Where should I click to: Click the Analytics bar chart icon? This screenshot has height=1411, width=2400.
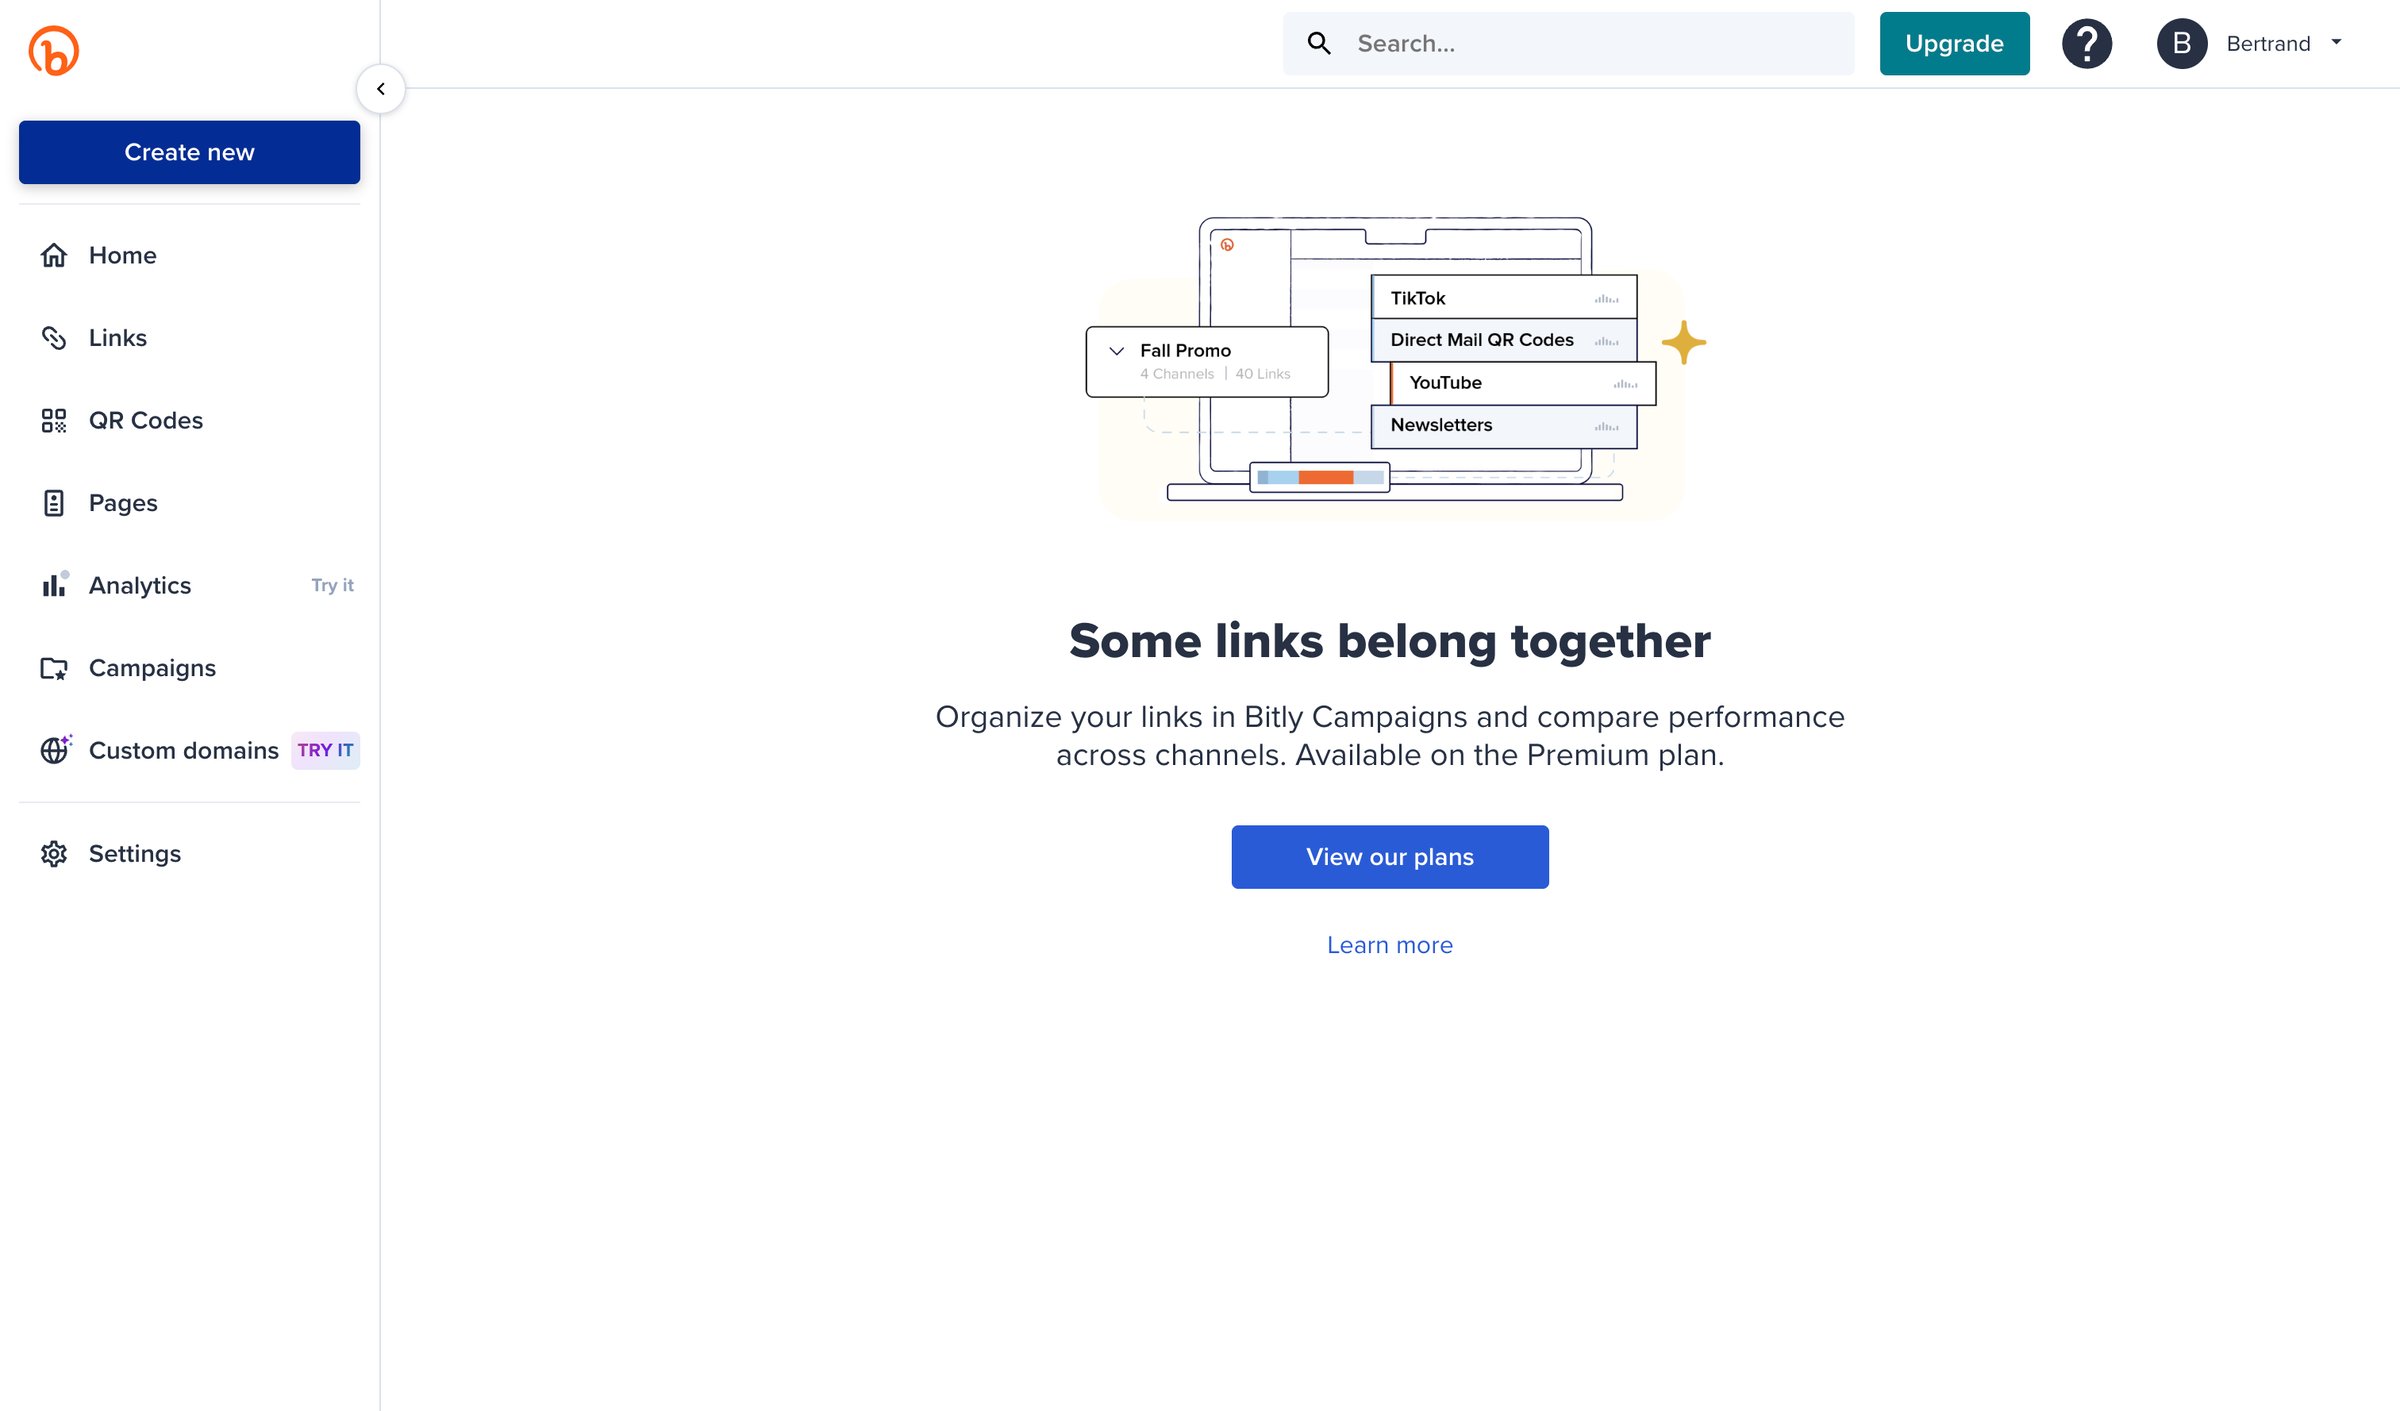[x=55, y=584]
